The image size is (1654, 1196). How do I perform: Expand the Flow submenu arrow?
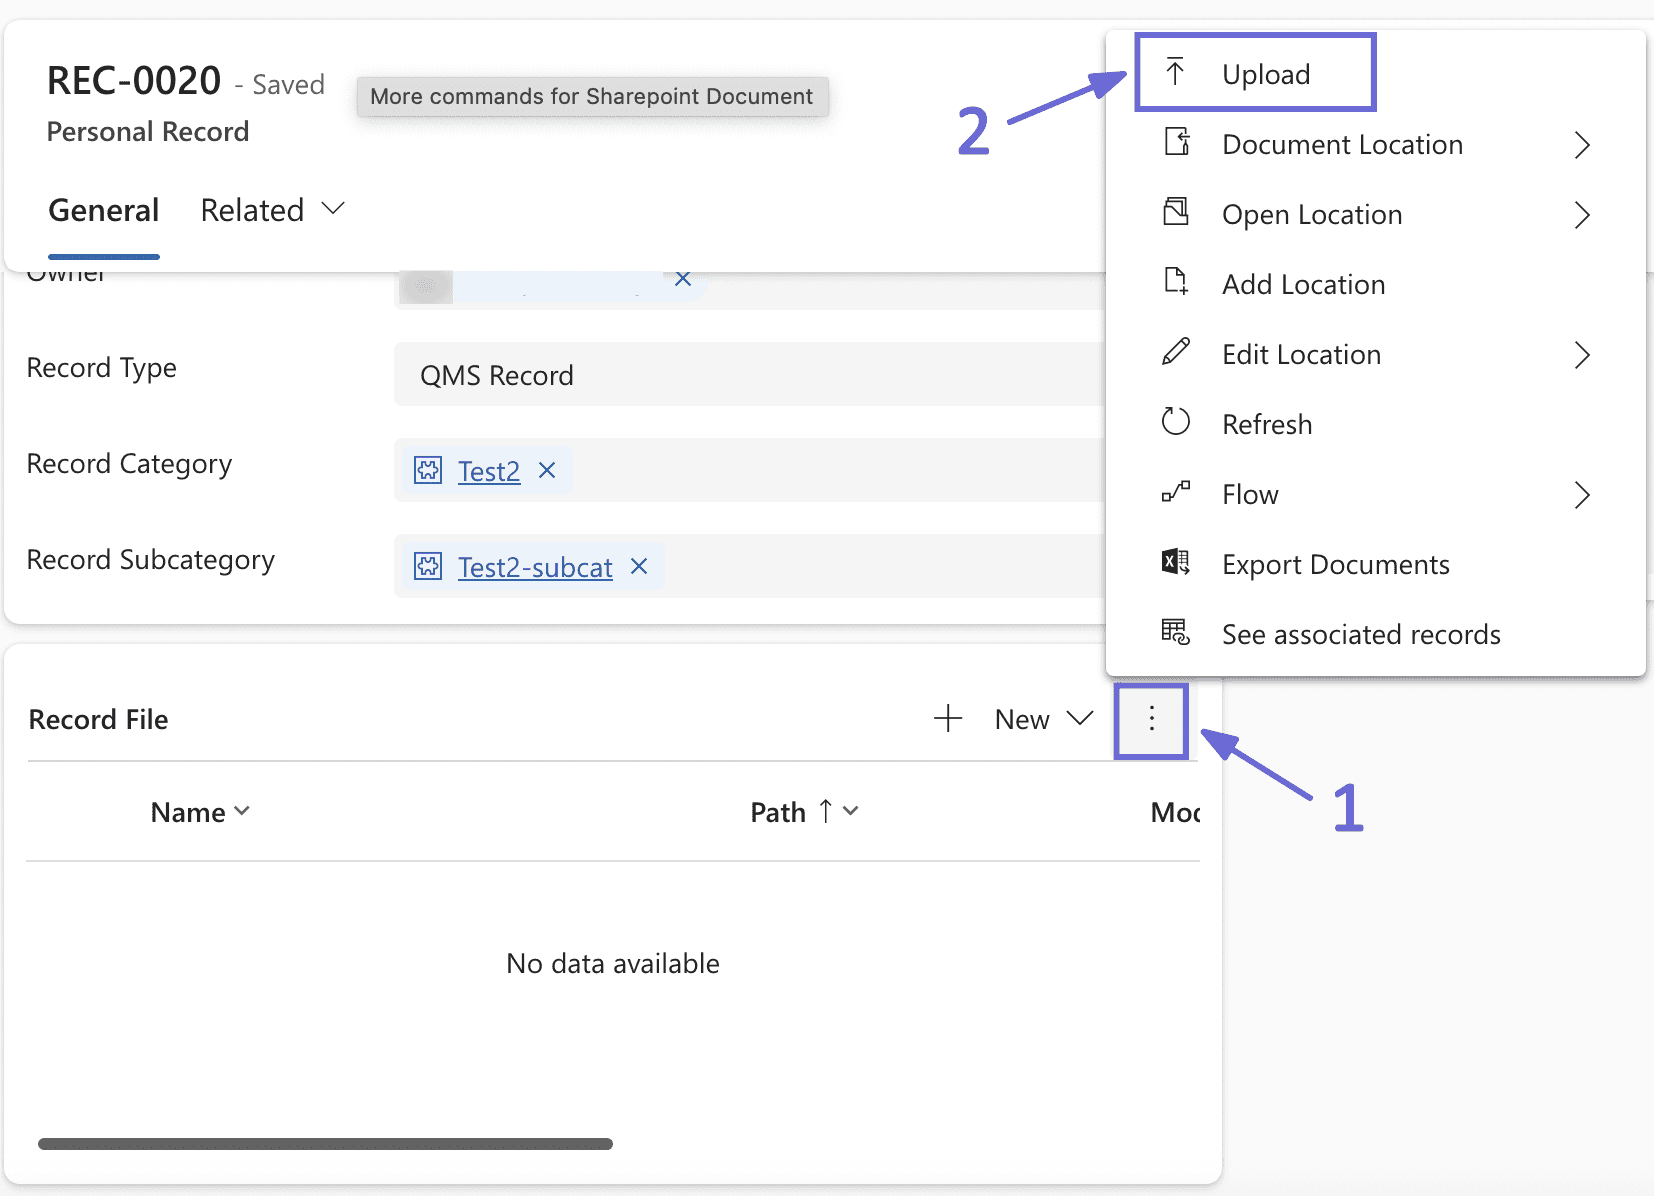[x=1582, y=495]
